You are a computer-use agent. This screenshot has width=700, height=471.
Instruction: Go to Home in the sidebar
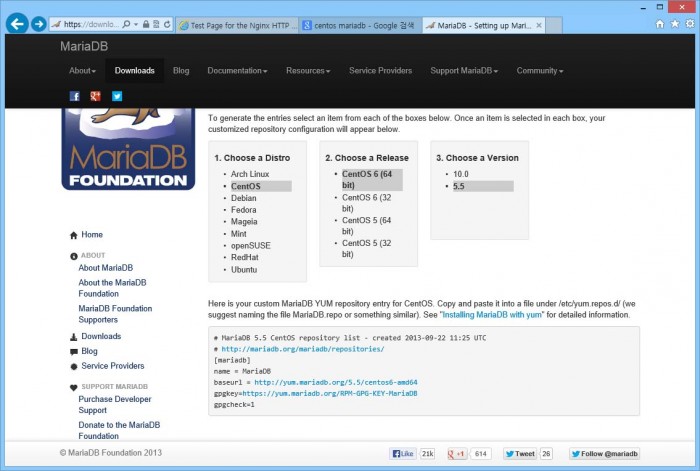pyautogui.click(x=92, y=235)
